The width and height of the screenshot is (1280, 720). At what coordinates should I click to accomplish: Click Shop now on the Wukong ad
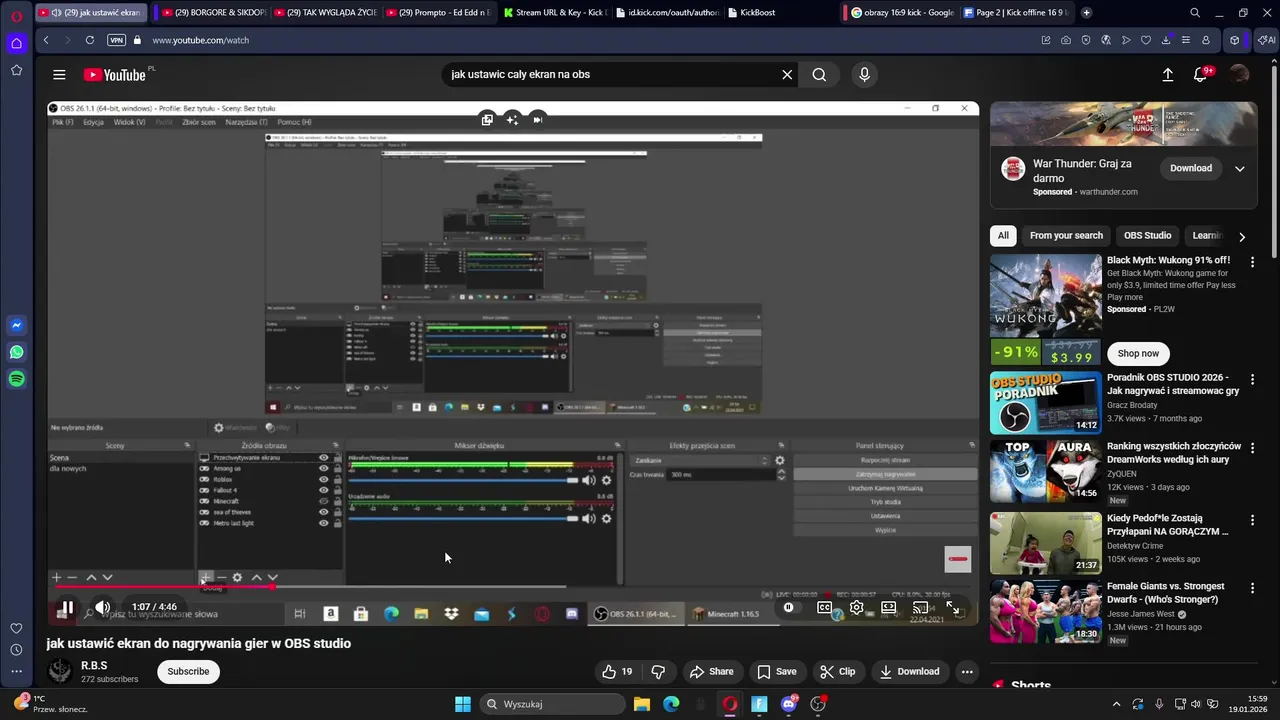click(x=1138, y=353)
